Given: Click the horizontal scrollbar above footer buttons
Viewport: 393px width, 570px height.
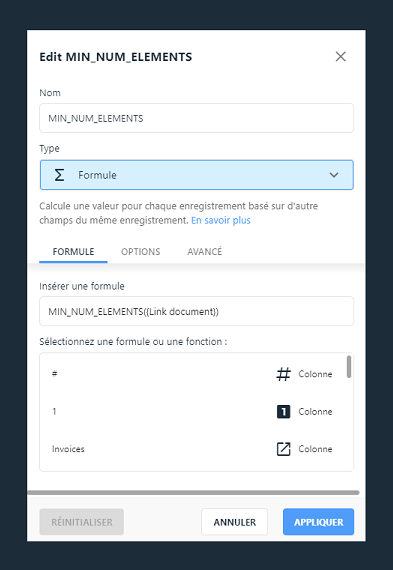Looking at the screenshot, I should [x=193, y=493].
